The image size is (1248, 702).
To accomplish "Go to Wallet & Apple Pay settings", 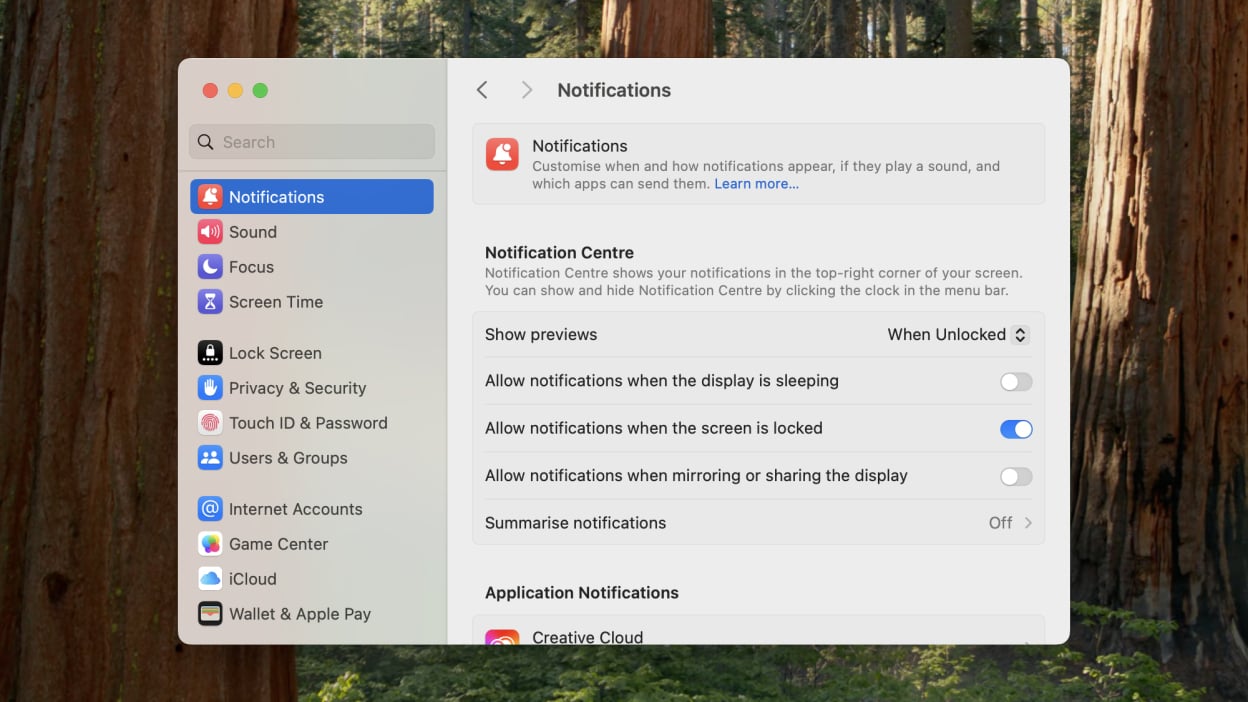I will point(299,614).
